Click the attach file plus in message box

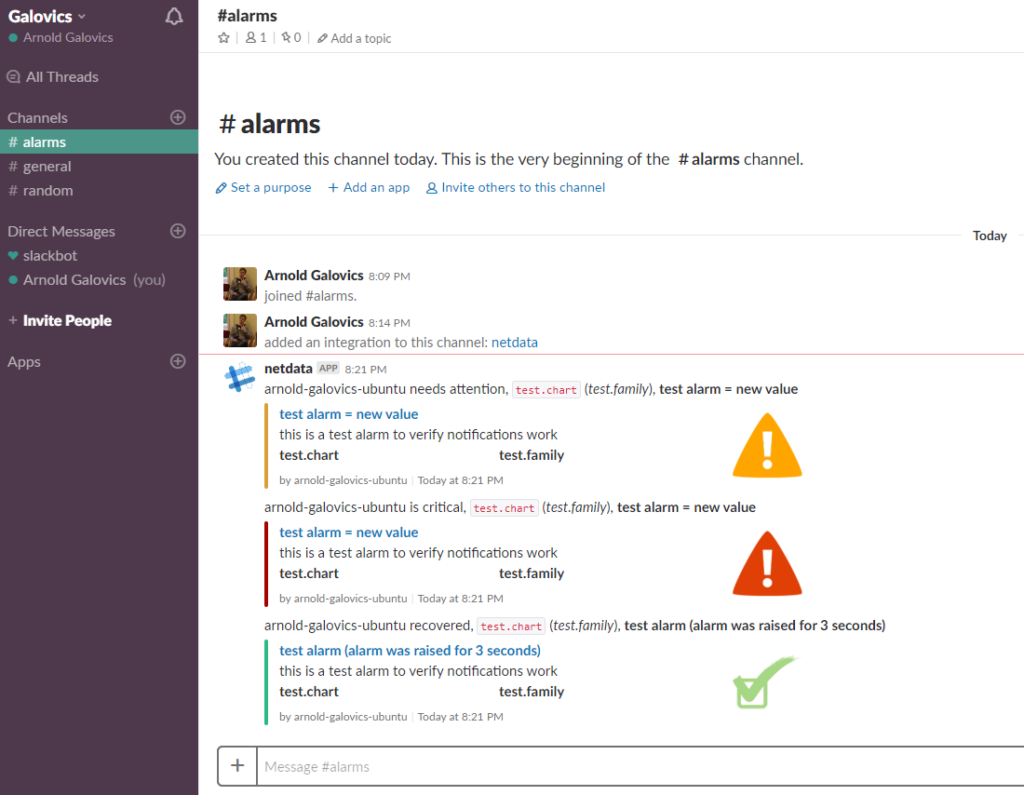237,765
